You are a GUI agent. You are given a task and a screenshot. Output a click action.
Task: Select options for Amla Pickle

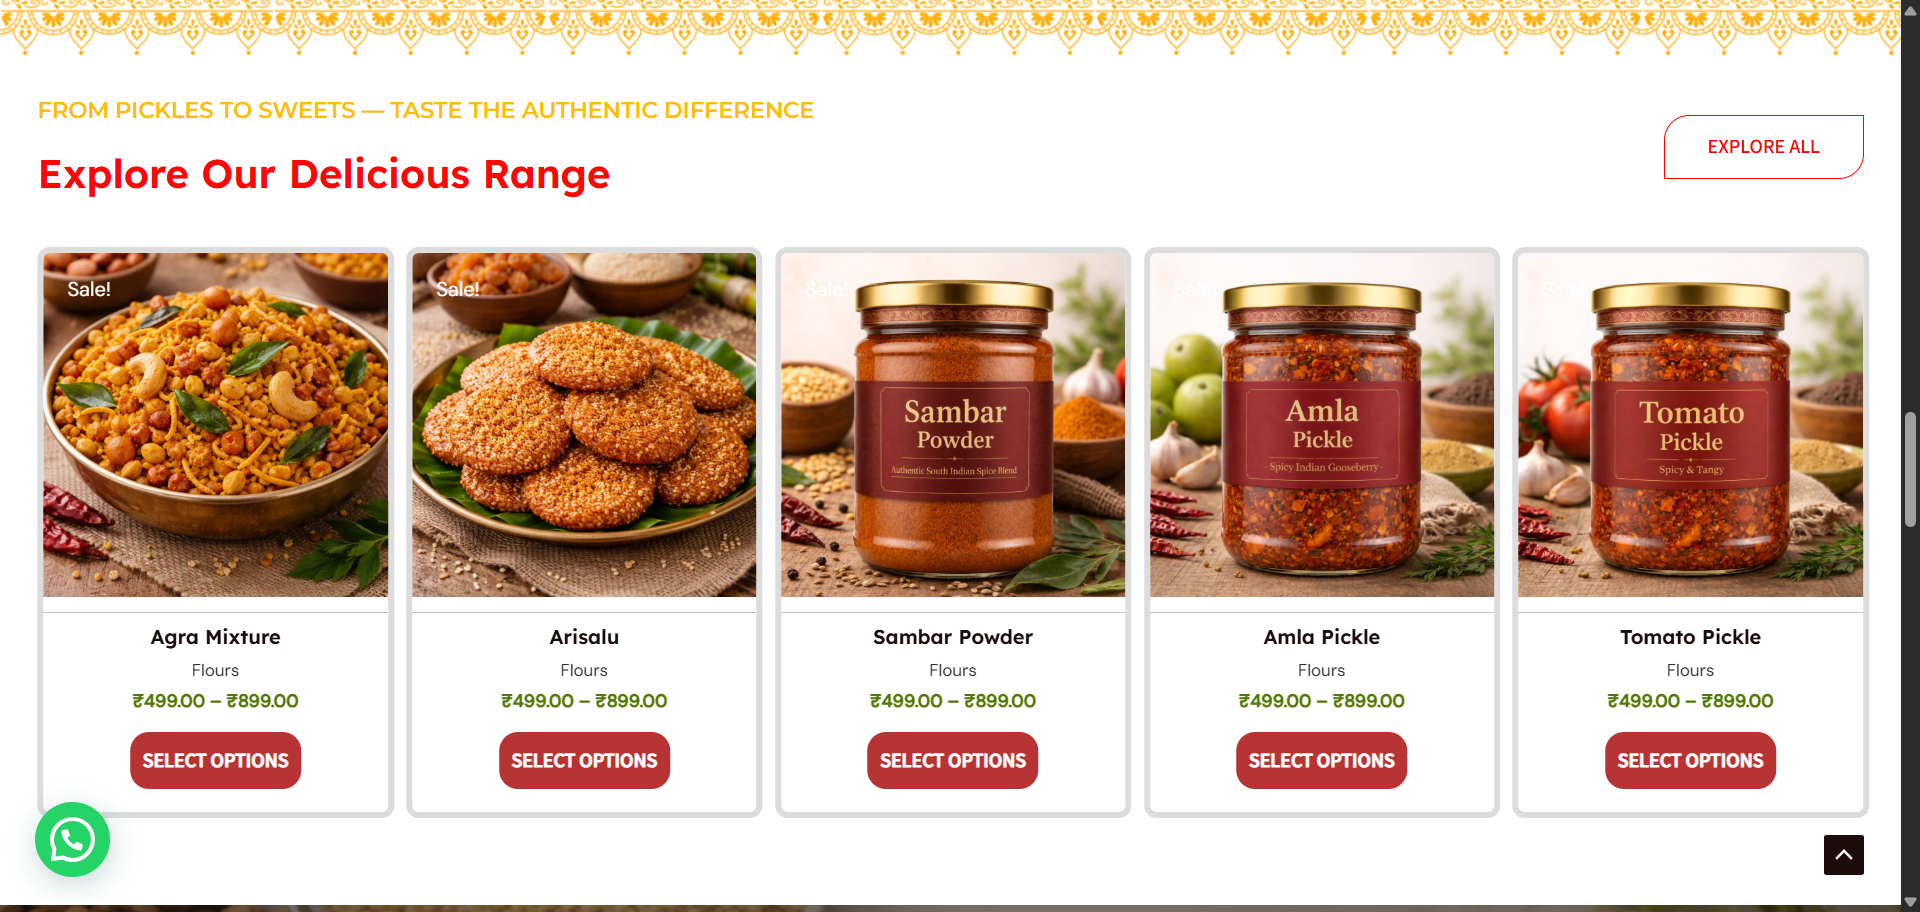pos(1321,761)
